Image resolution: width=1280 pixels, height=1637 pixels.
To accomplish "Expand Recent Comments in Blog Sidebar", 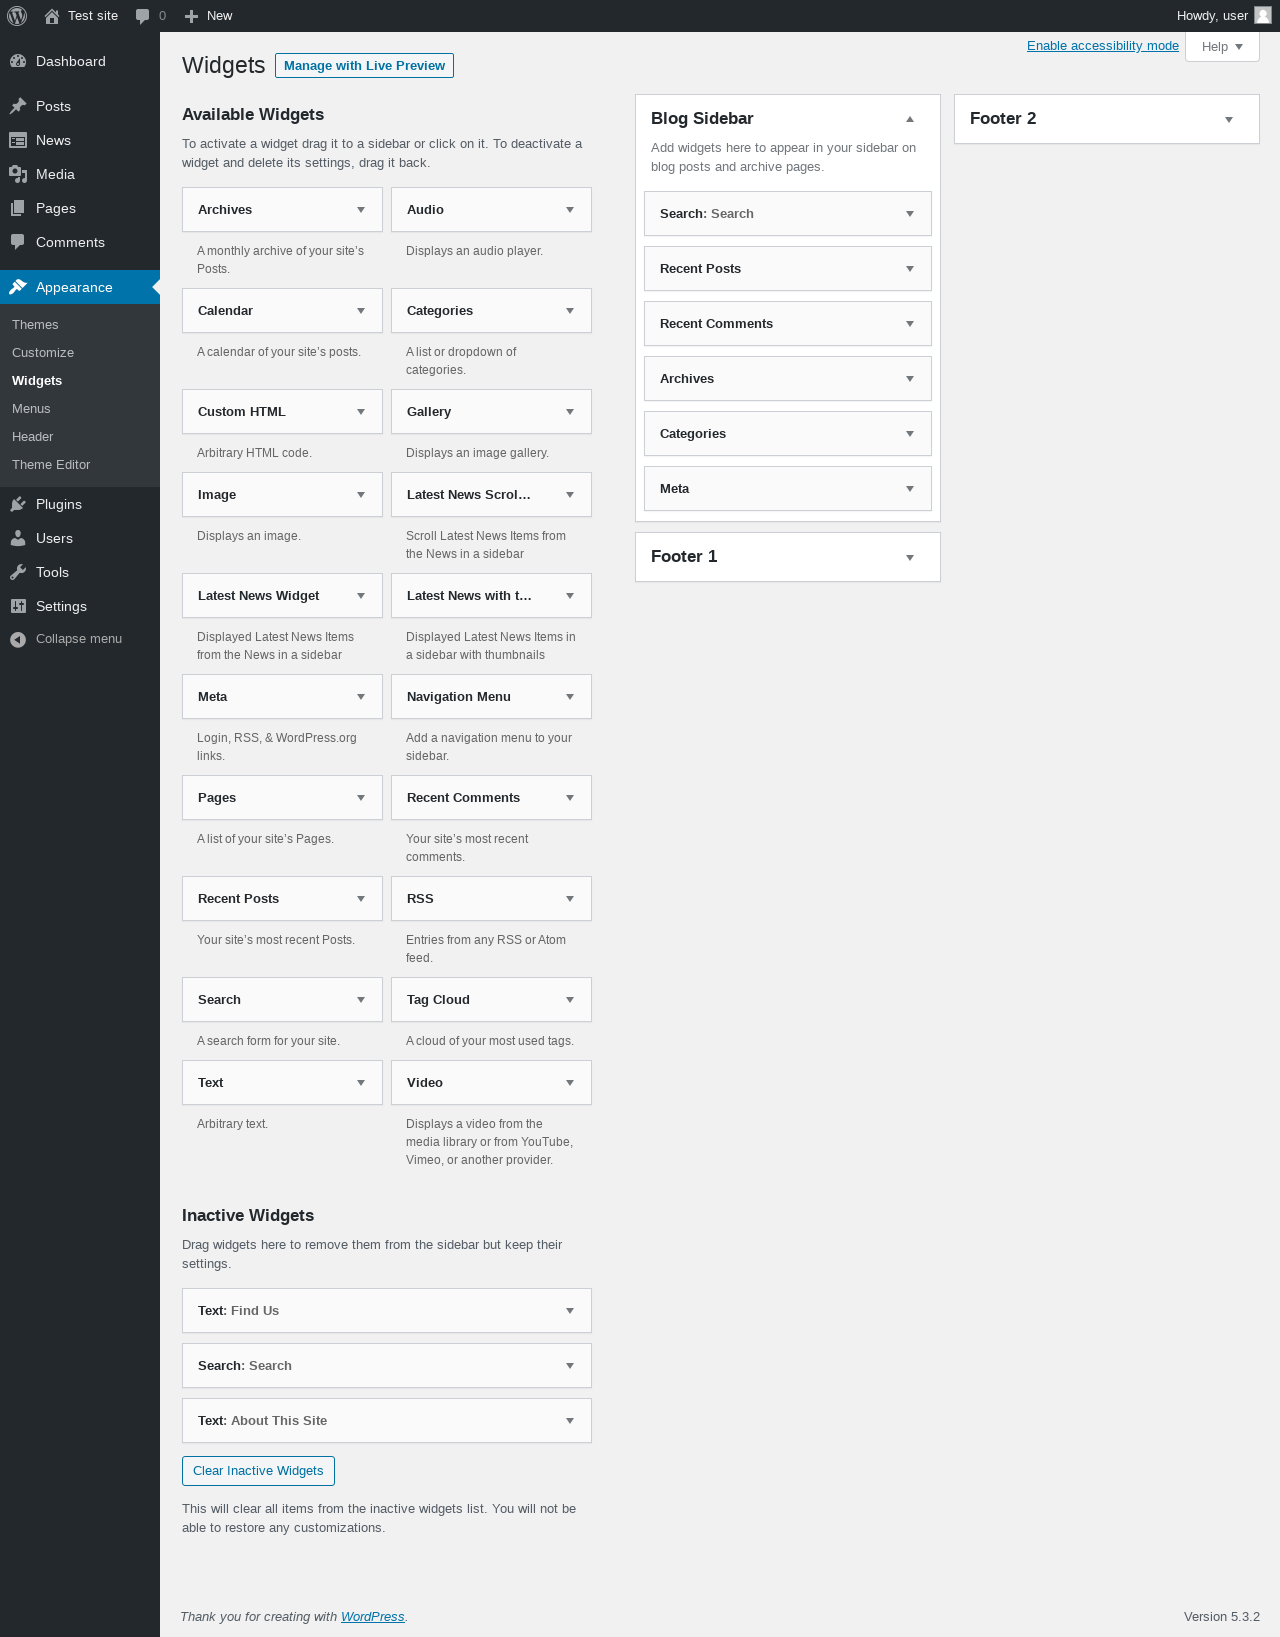I will [x=910, y=324].
